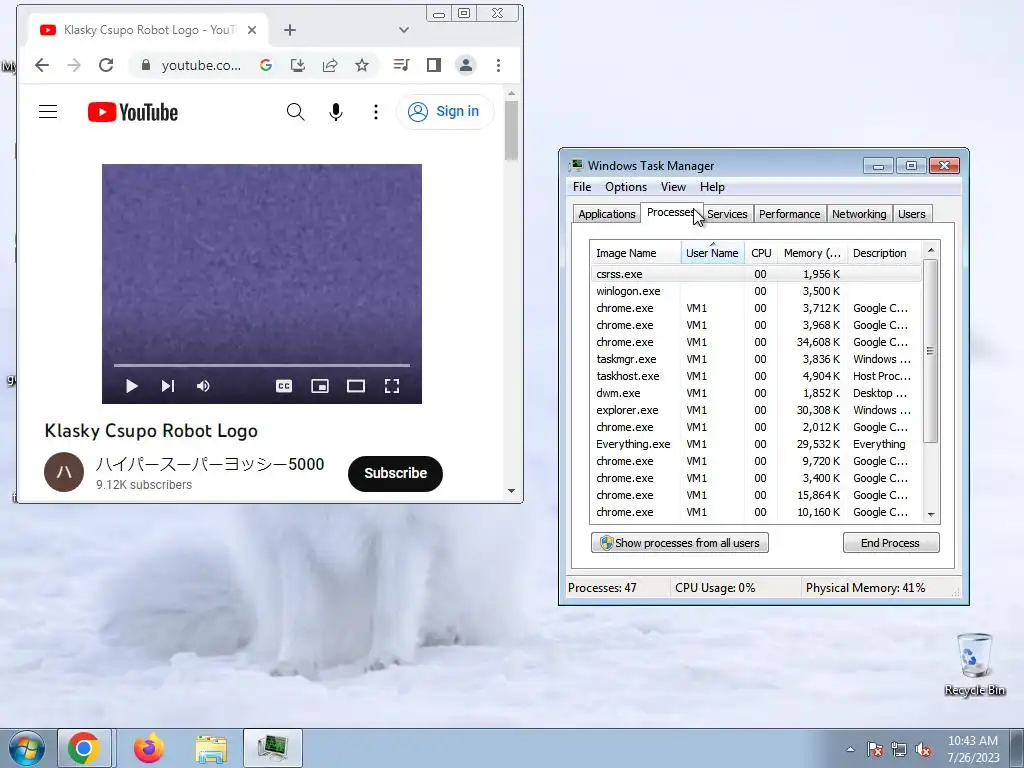The image size is (1024, 768).
Task: Toggle closed captions on video
Action: click(284, 386)
